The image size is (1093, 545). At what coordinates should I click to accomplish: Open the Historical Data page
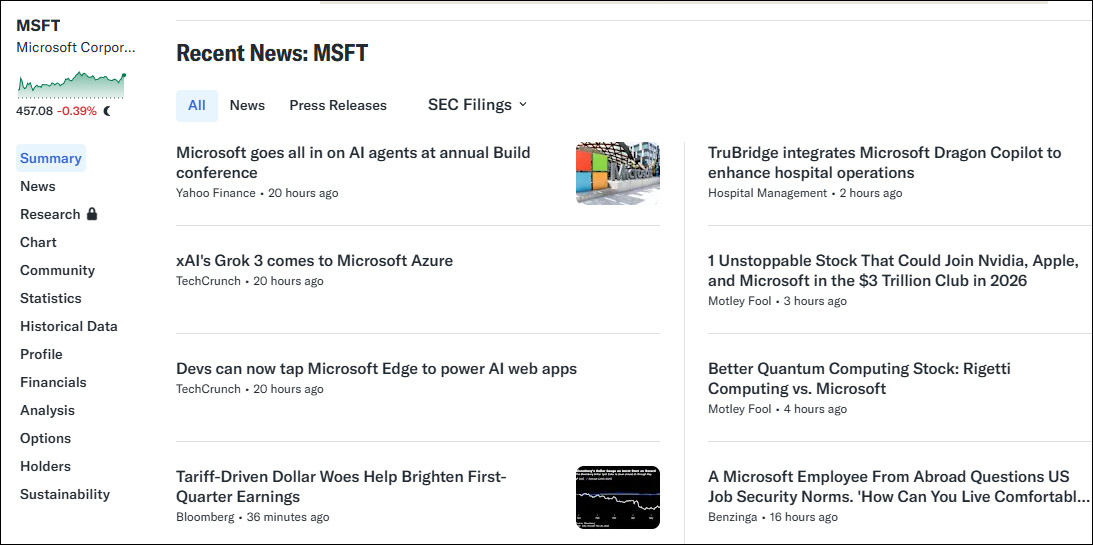click(x=69, y=326)
